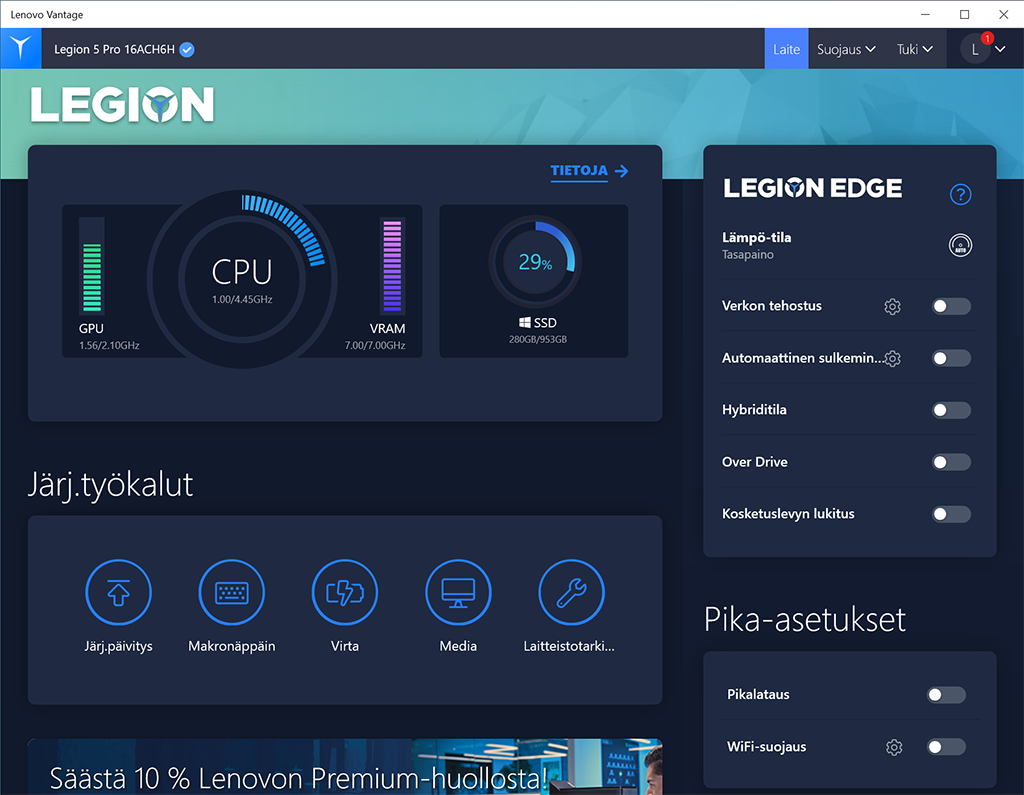1024x795 pixels.
Task: Open Virta power battery icon
Action: 345,592
